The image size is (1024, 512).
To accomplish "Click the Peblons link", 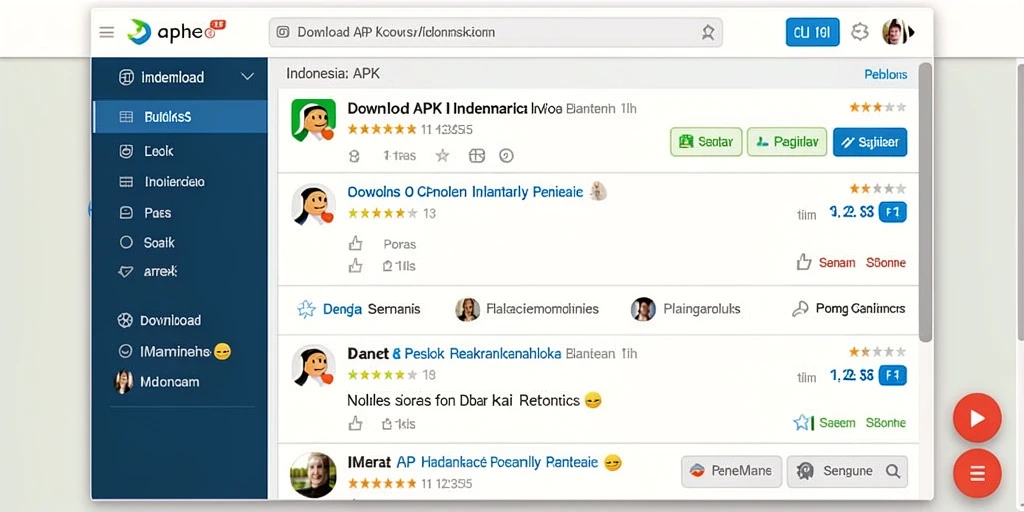I will pyautogui.click(x=886, y=74).
